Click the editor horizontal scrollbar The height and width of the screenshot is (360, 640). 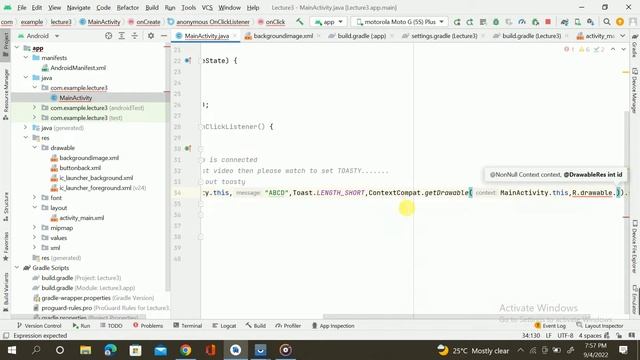pyautogui.click(x=456, y=316)
